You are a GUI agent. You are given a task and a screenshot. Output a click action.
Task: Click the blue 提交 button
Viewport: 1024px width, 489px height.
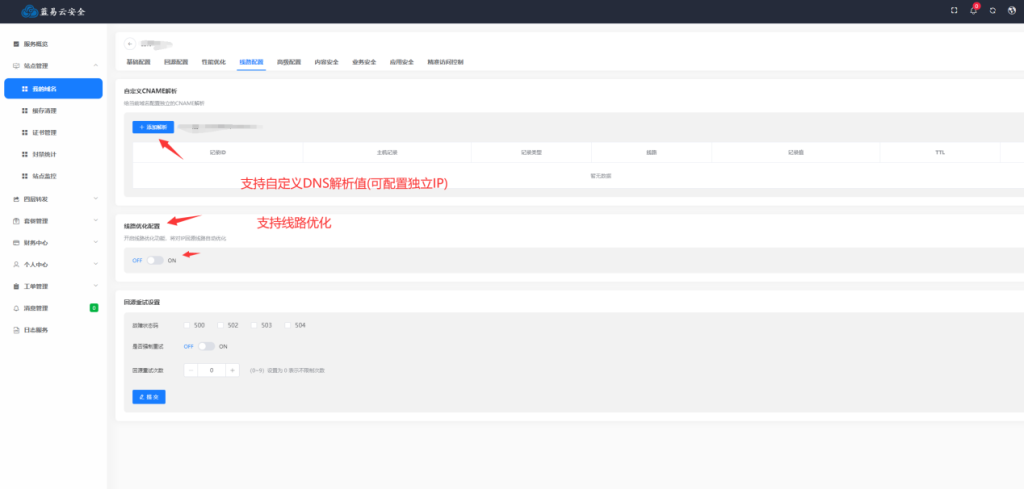tap(149, 396)
